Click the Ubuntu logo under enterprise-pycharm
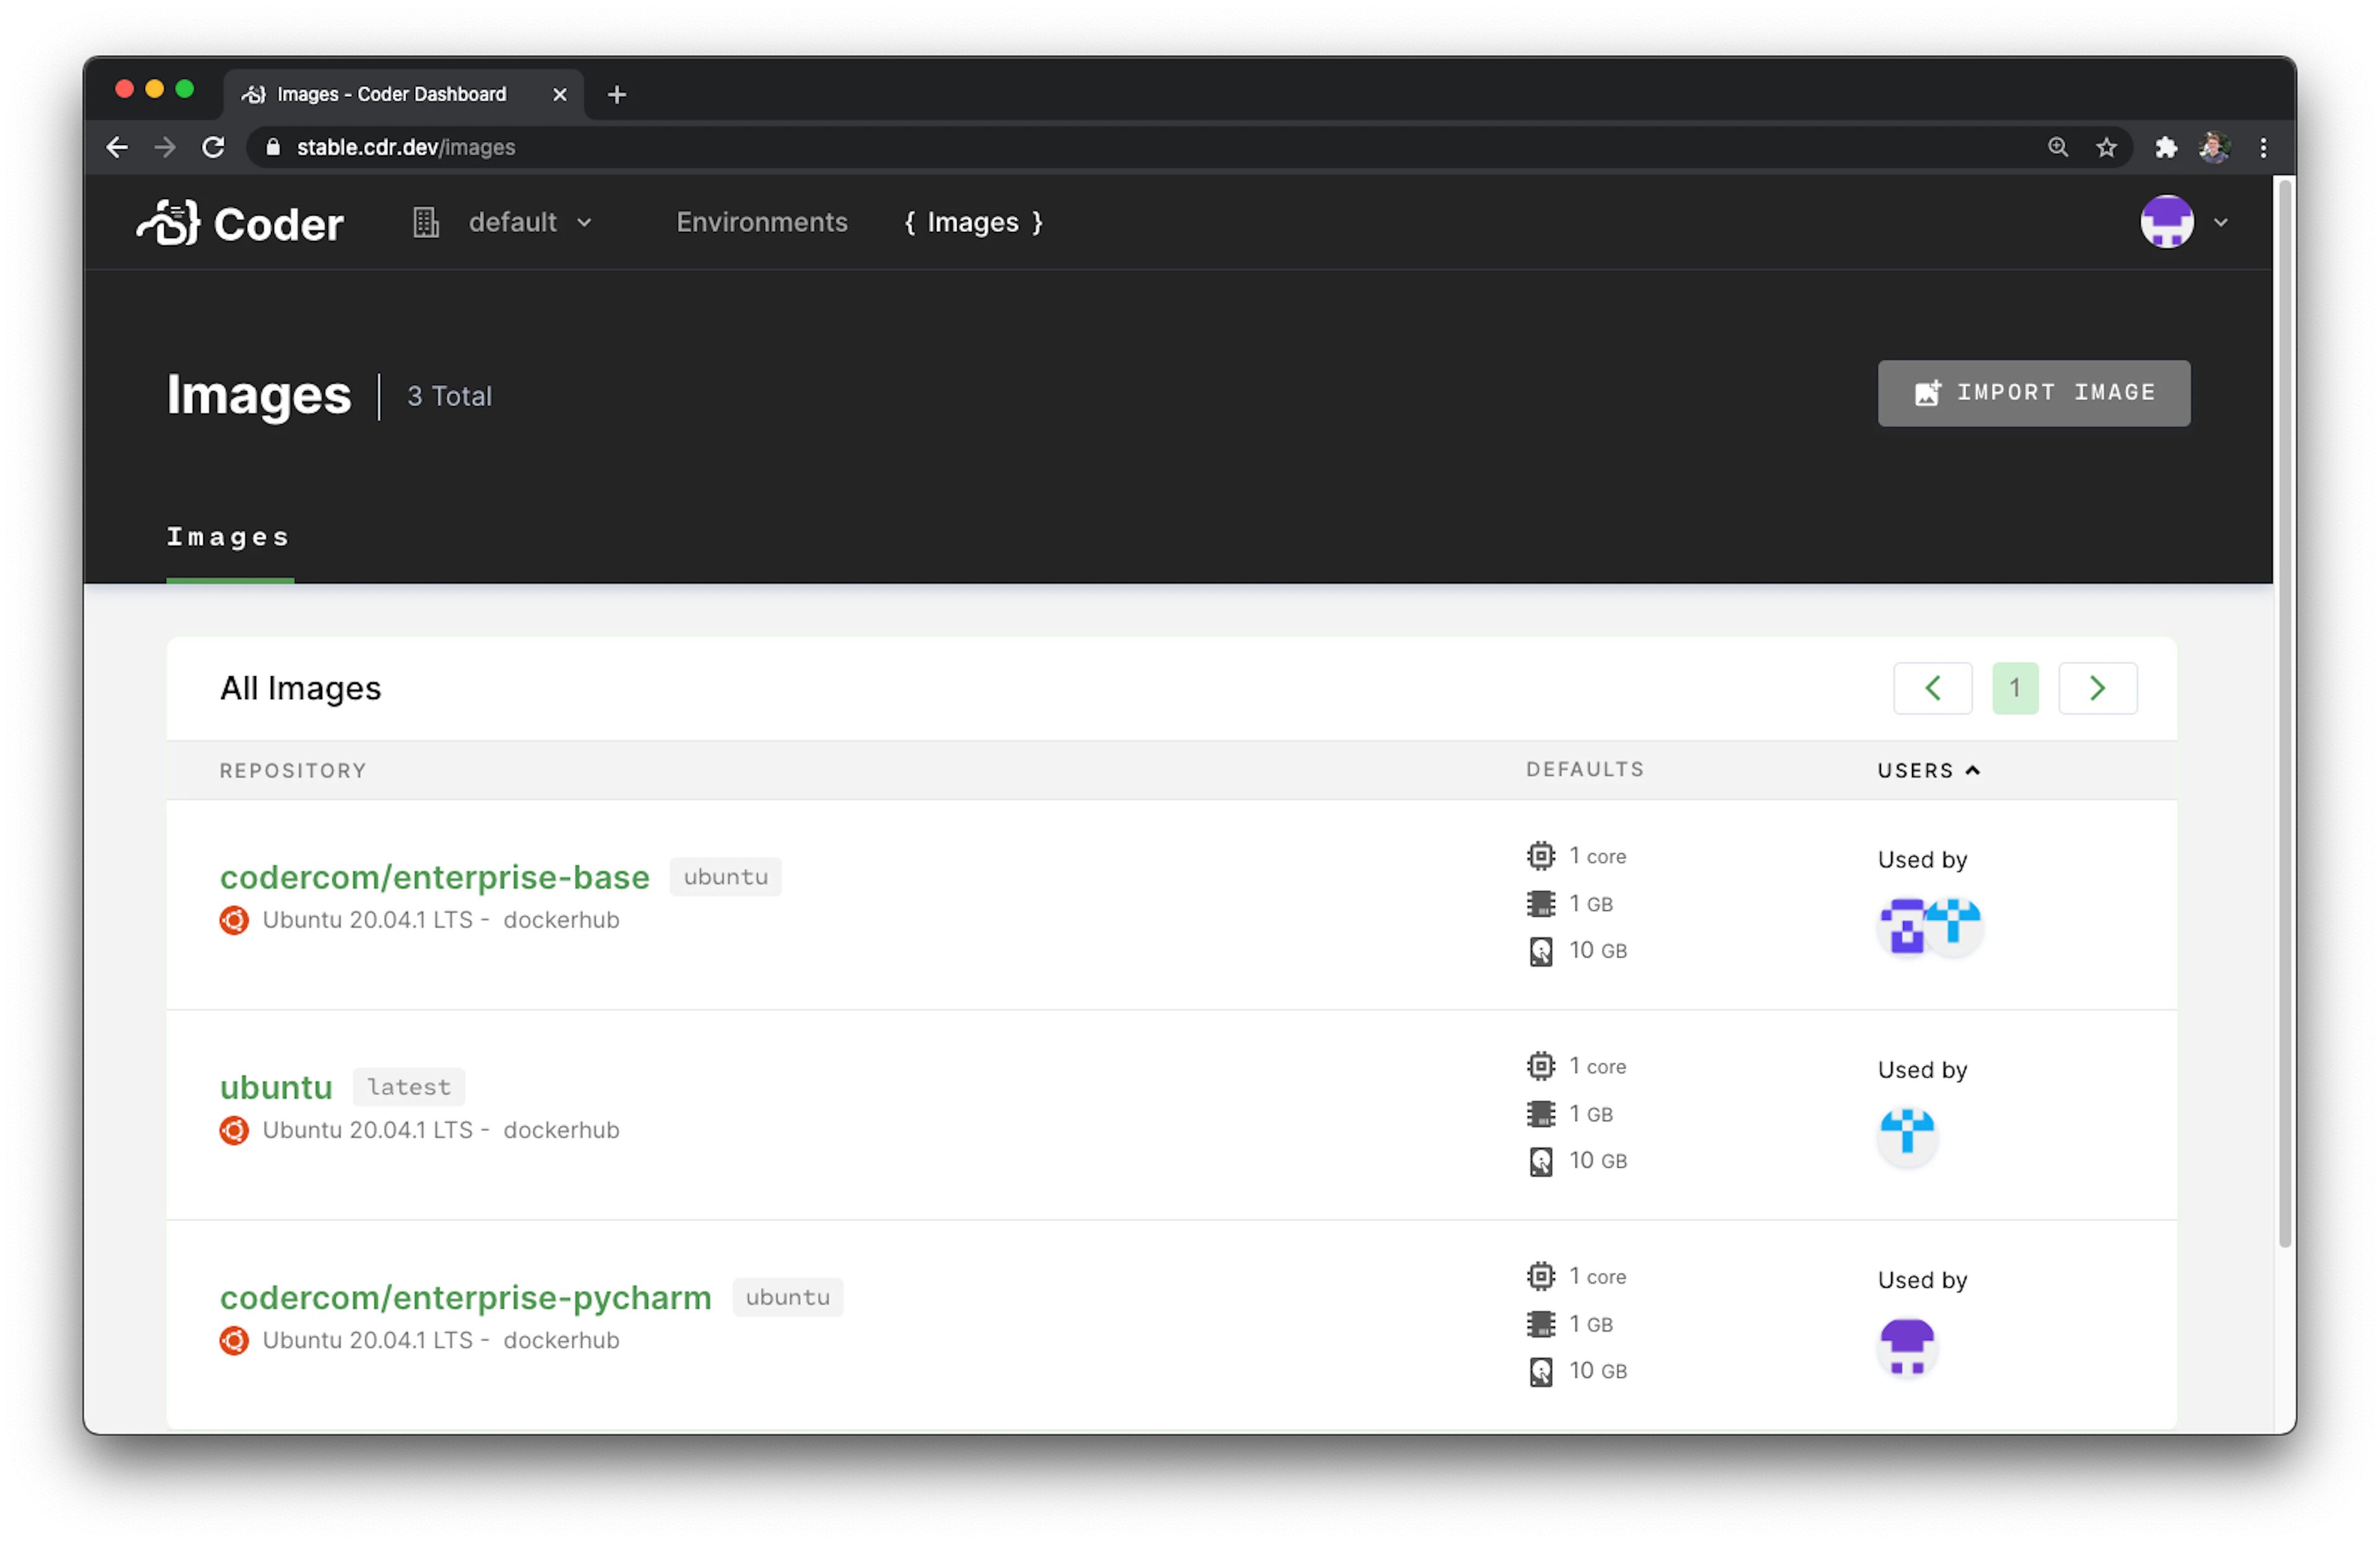 point(234,1340)
